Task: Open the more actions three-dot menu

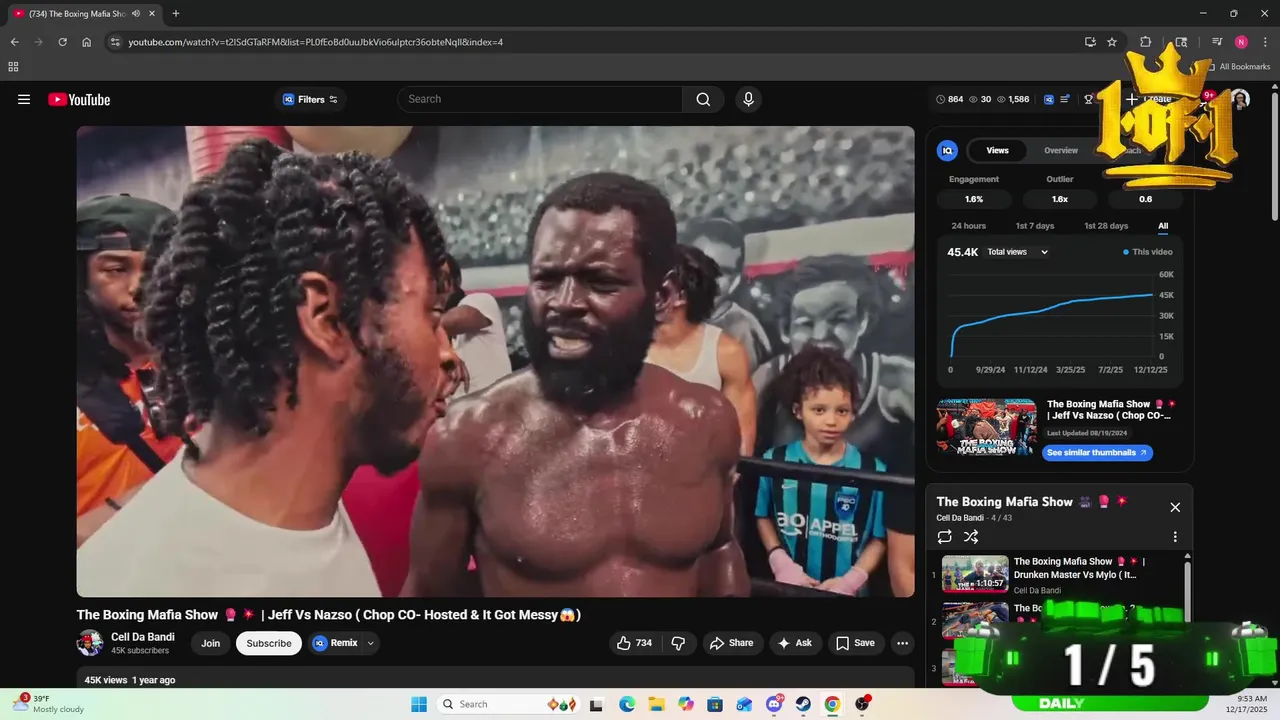Action: [x=902, y=643]
